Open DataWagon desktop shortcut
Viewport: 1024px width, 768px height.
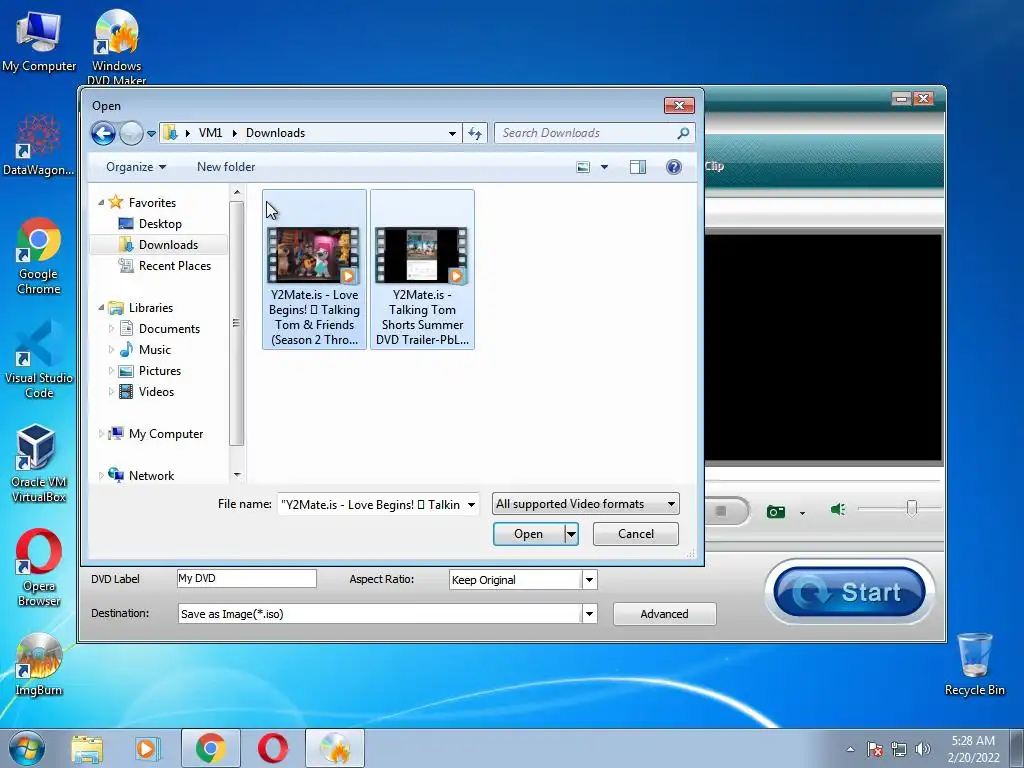pos(39,145)
